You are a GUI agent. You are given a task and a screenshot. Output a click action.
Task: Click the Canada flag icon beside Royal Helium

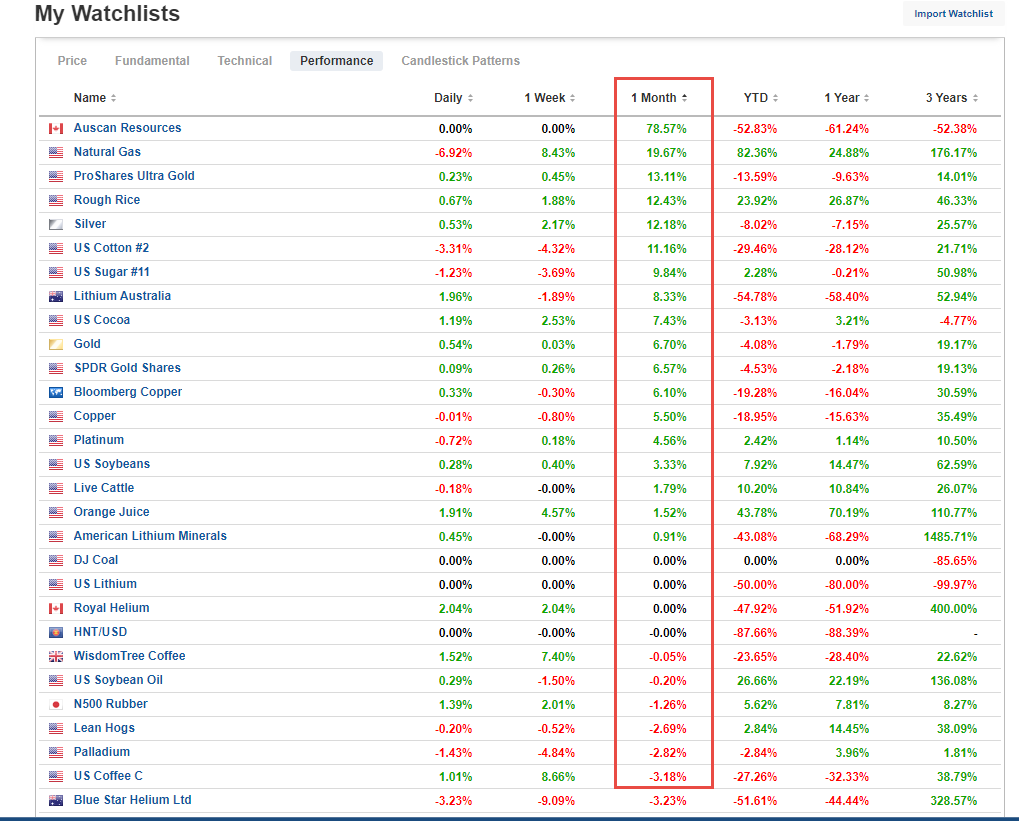point(56,608)
